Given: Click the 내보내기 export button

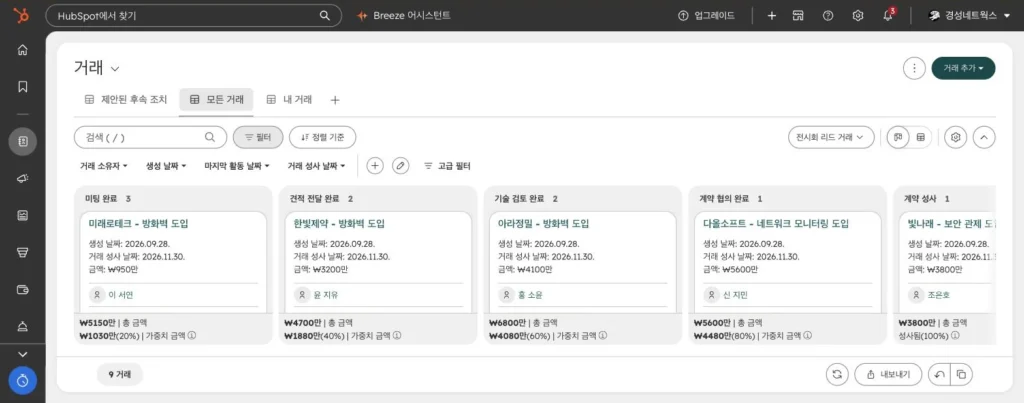Looking at the screenshot, I should point(888,375).
